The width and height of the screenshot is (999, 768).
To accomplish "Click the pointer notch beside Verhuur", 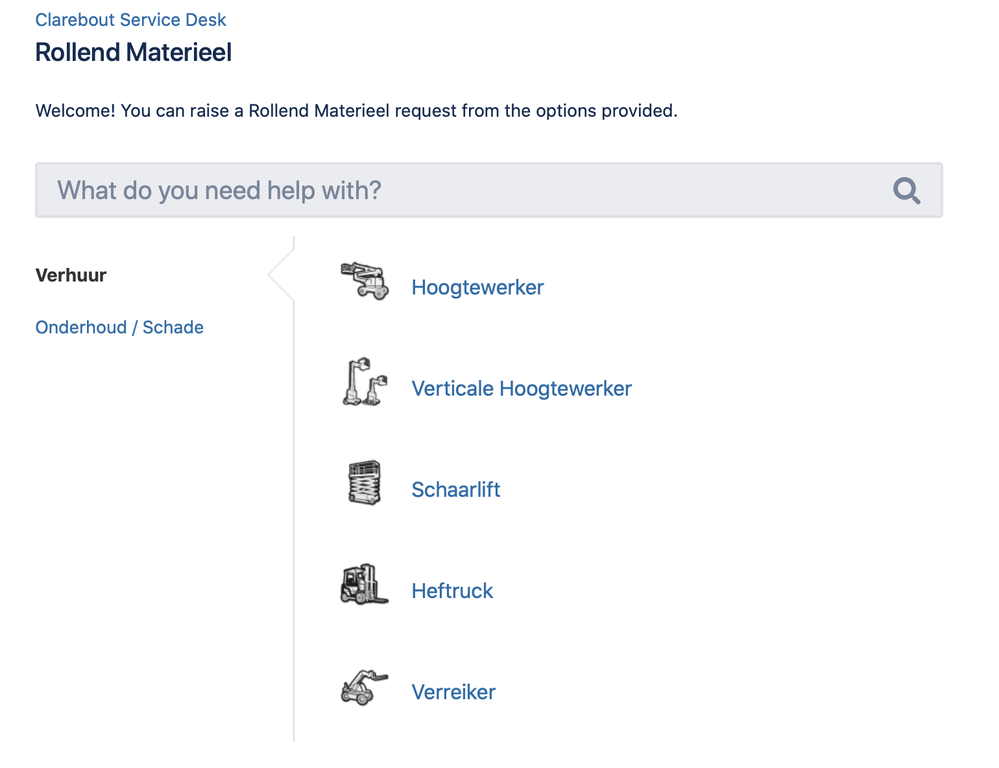I will (x=281, y=275).
